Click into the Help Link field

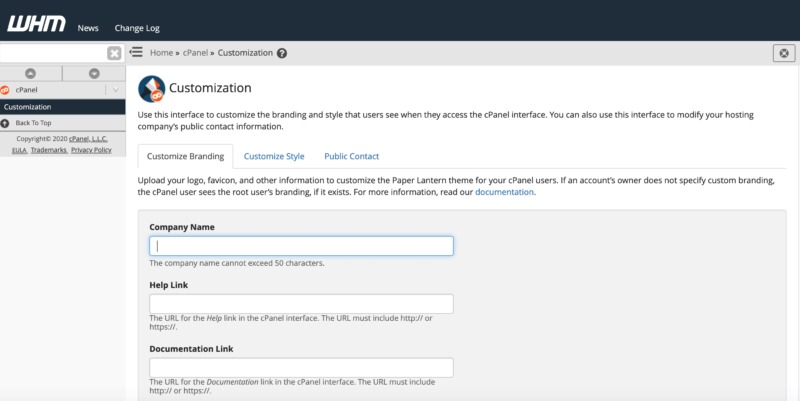coord(301,304)
